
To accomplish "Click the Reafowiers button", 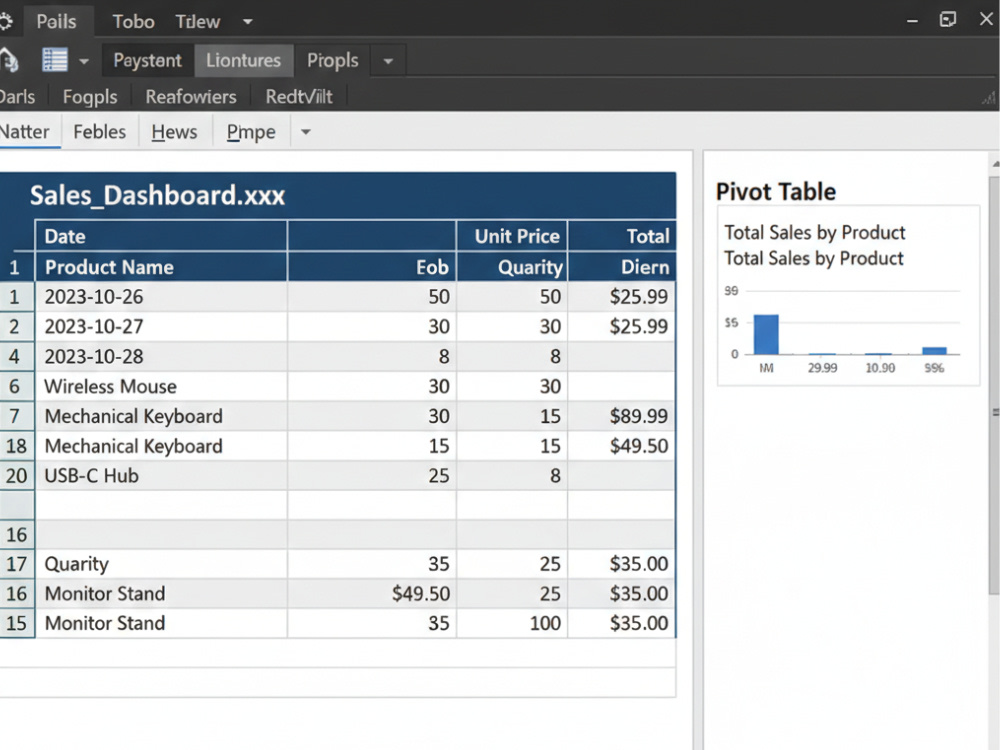I will [191, 96].
